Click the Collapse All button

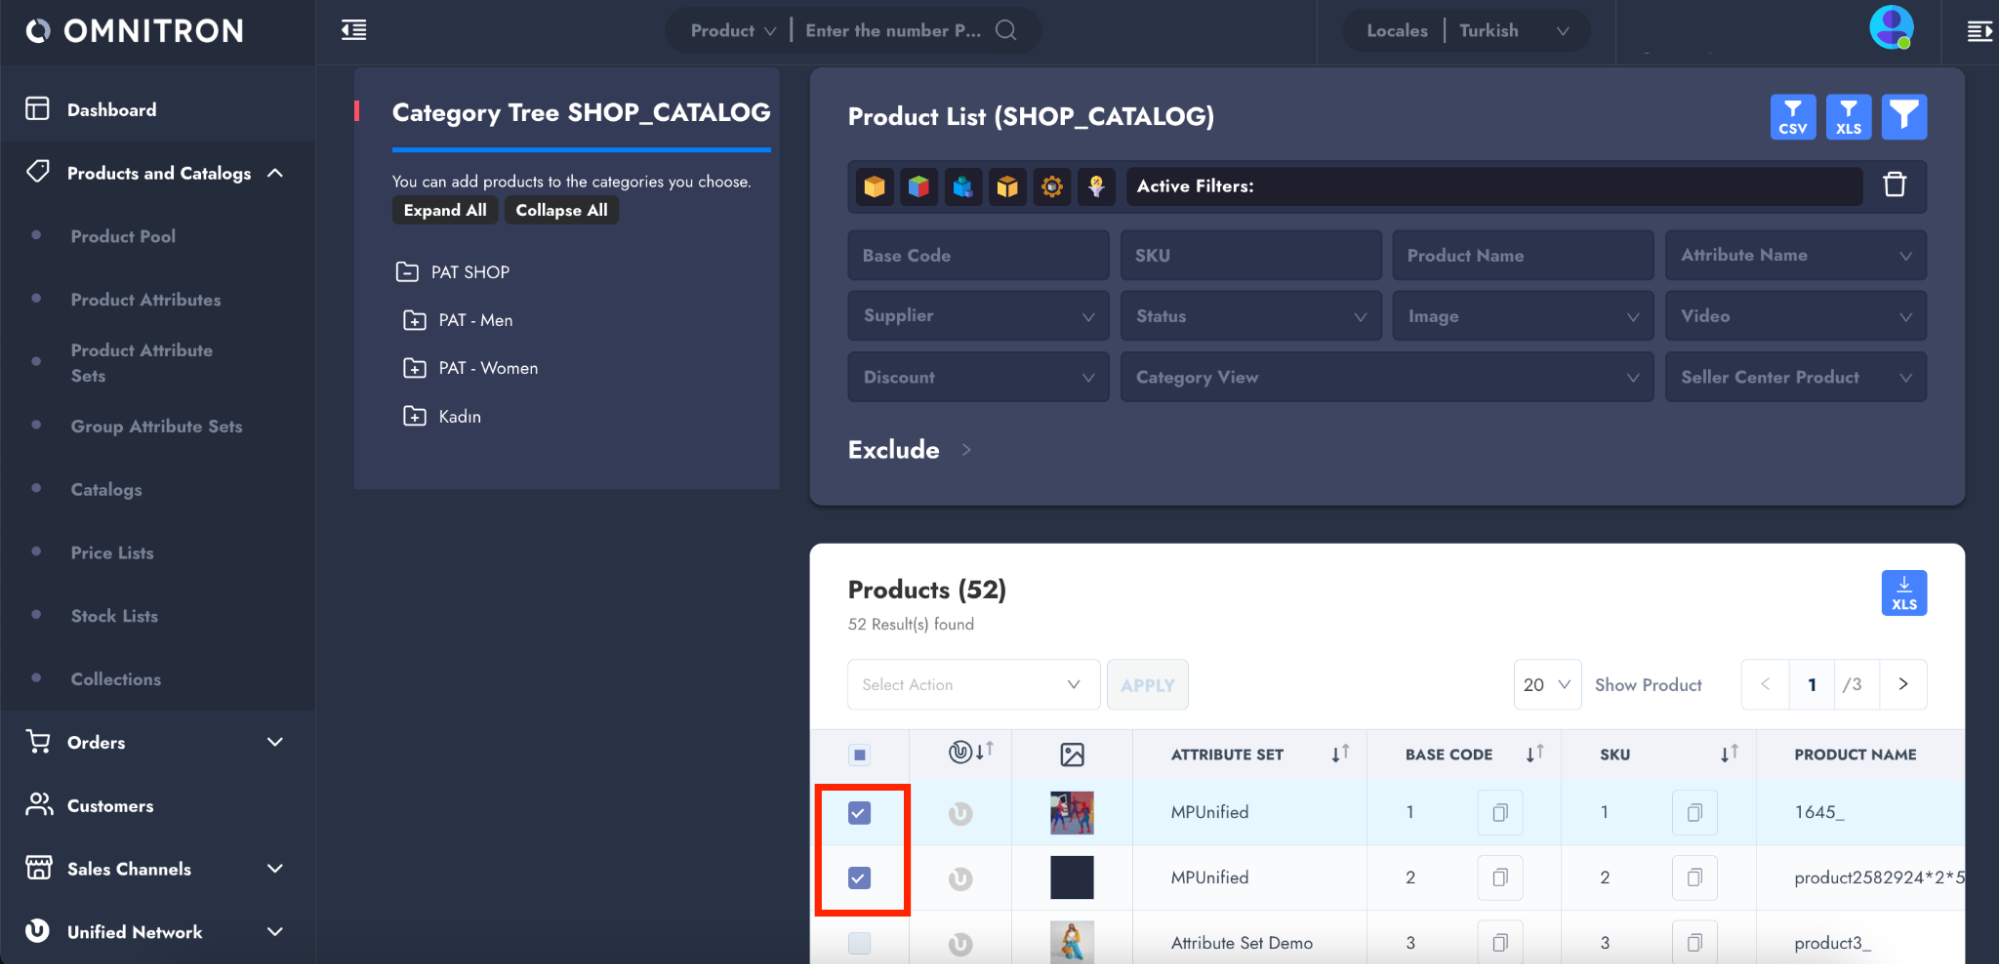click(x=561, y=210)
